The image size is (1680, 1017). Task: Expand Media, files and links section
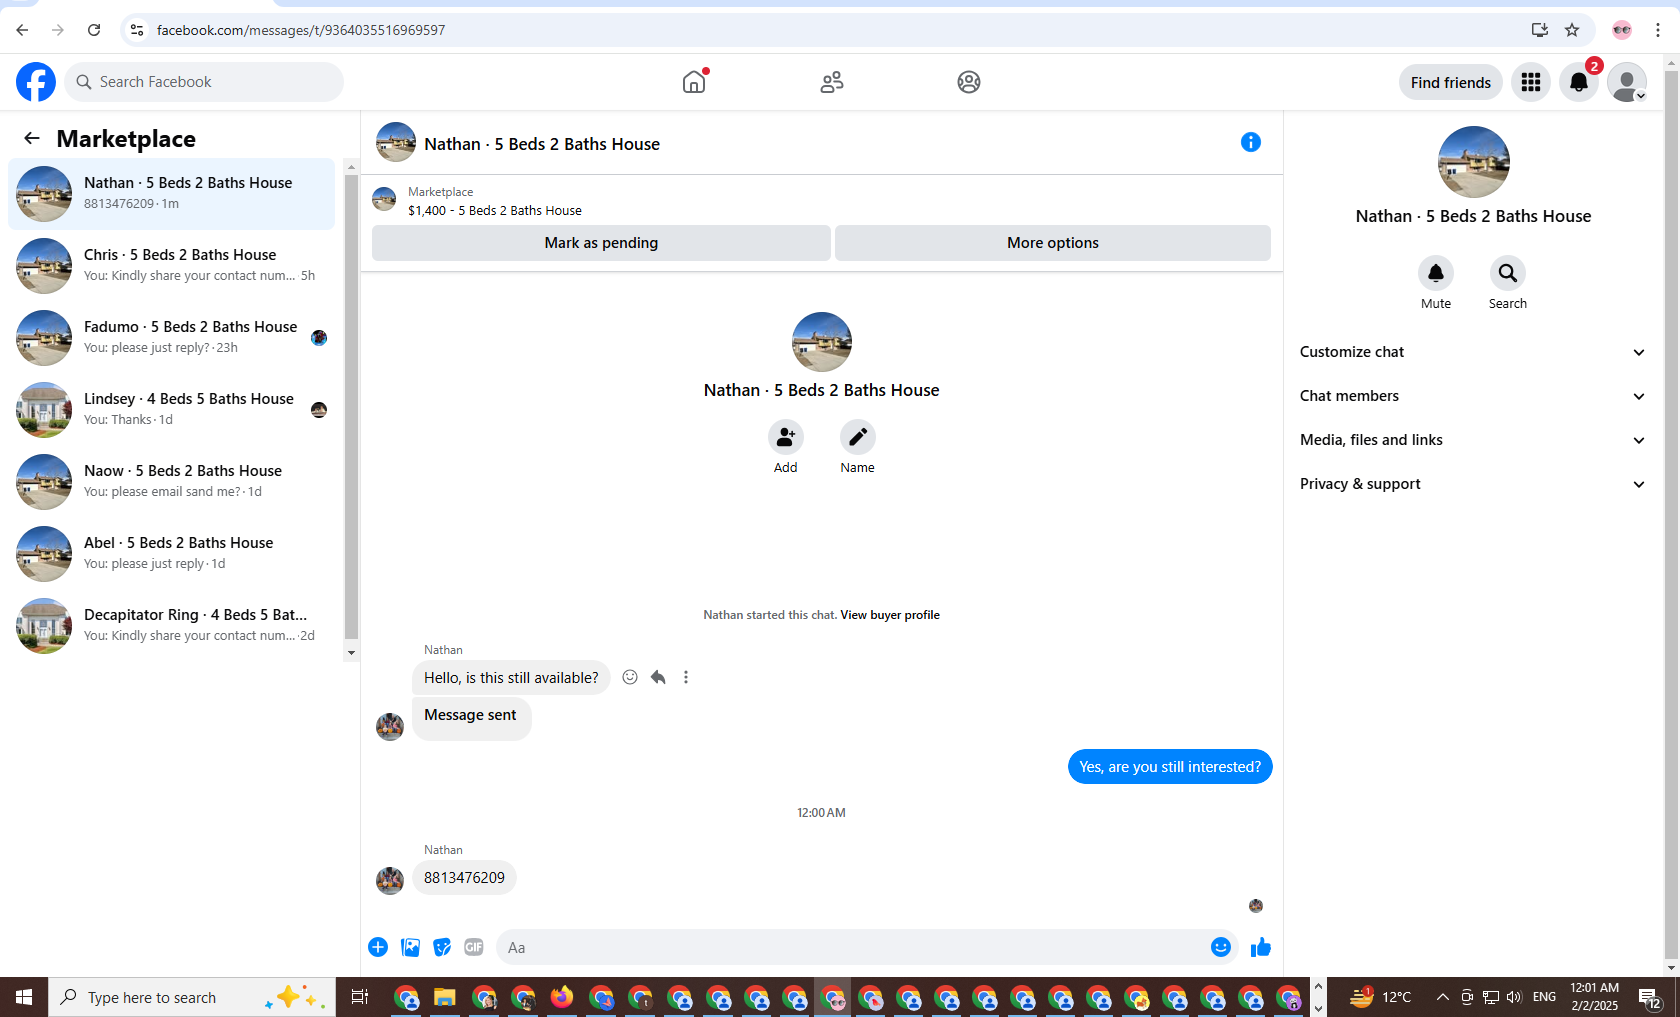click(x=1472, y=440)
